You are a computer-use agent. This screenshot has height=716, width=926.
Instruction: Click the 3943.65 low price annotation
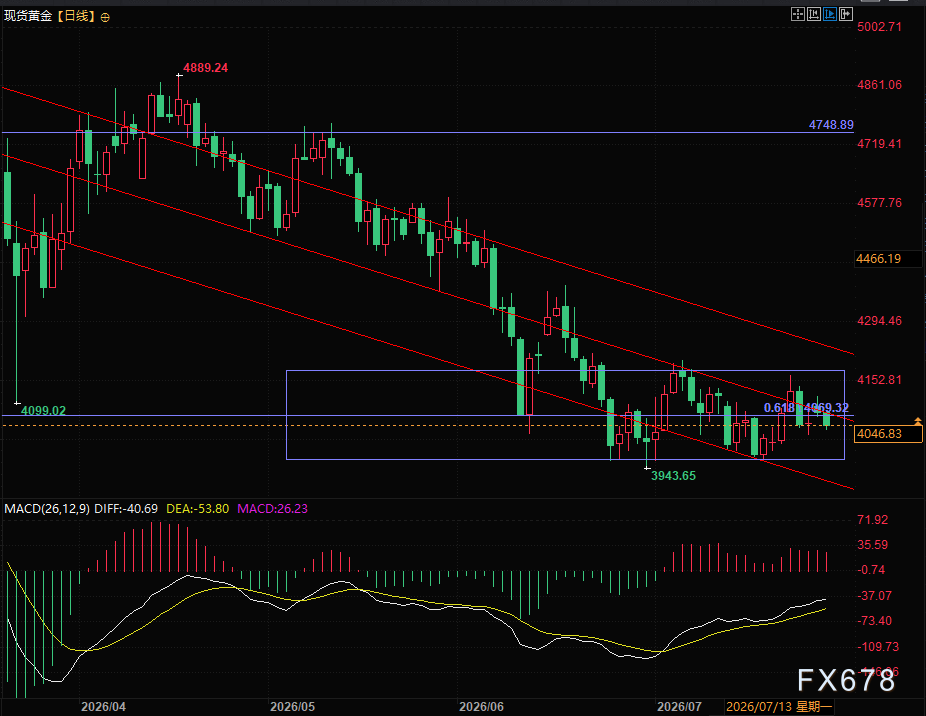(673, 476)
